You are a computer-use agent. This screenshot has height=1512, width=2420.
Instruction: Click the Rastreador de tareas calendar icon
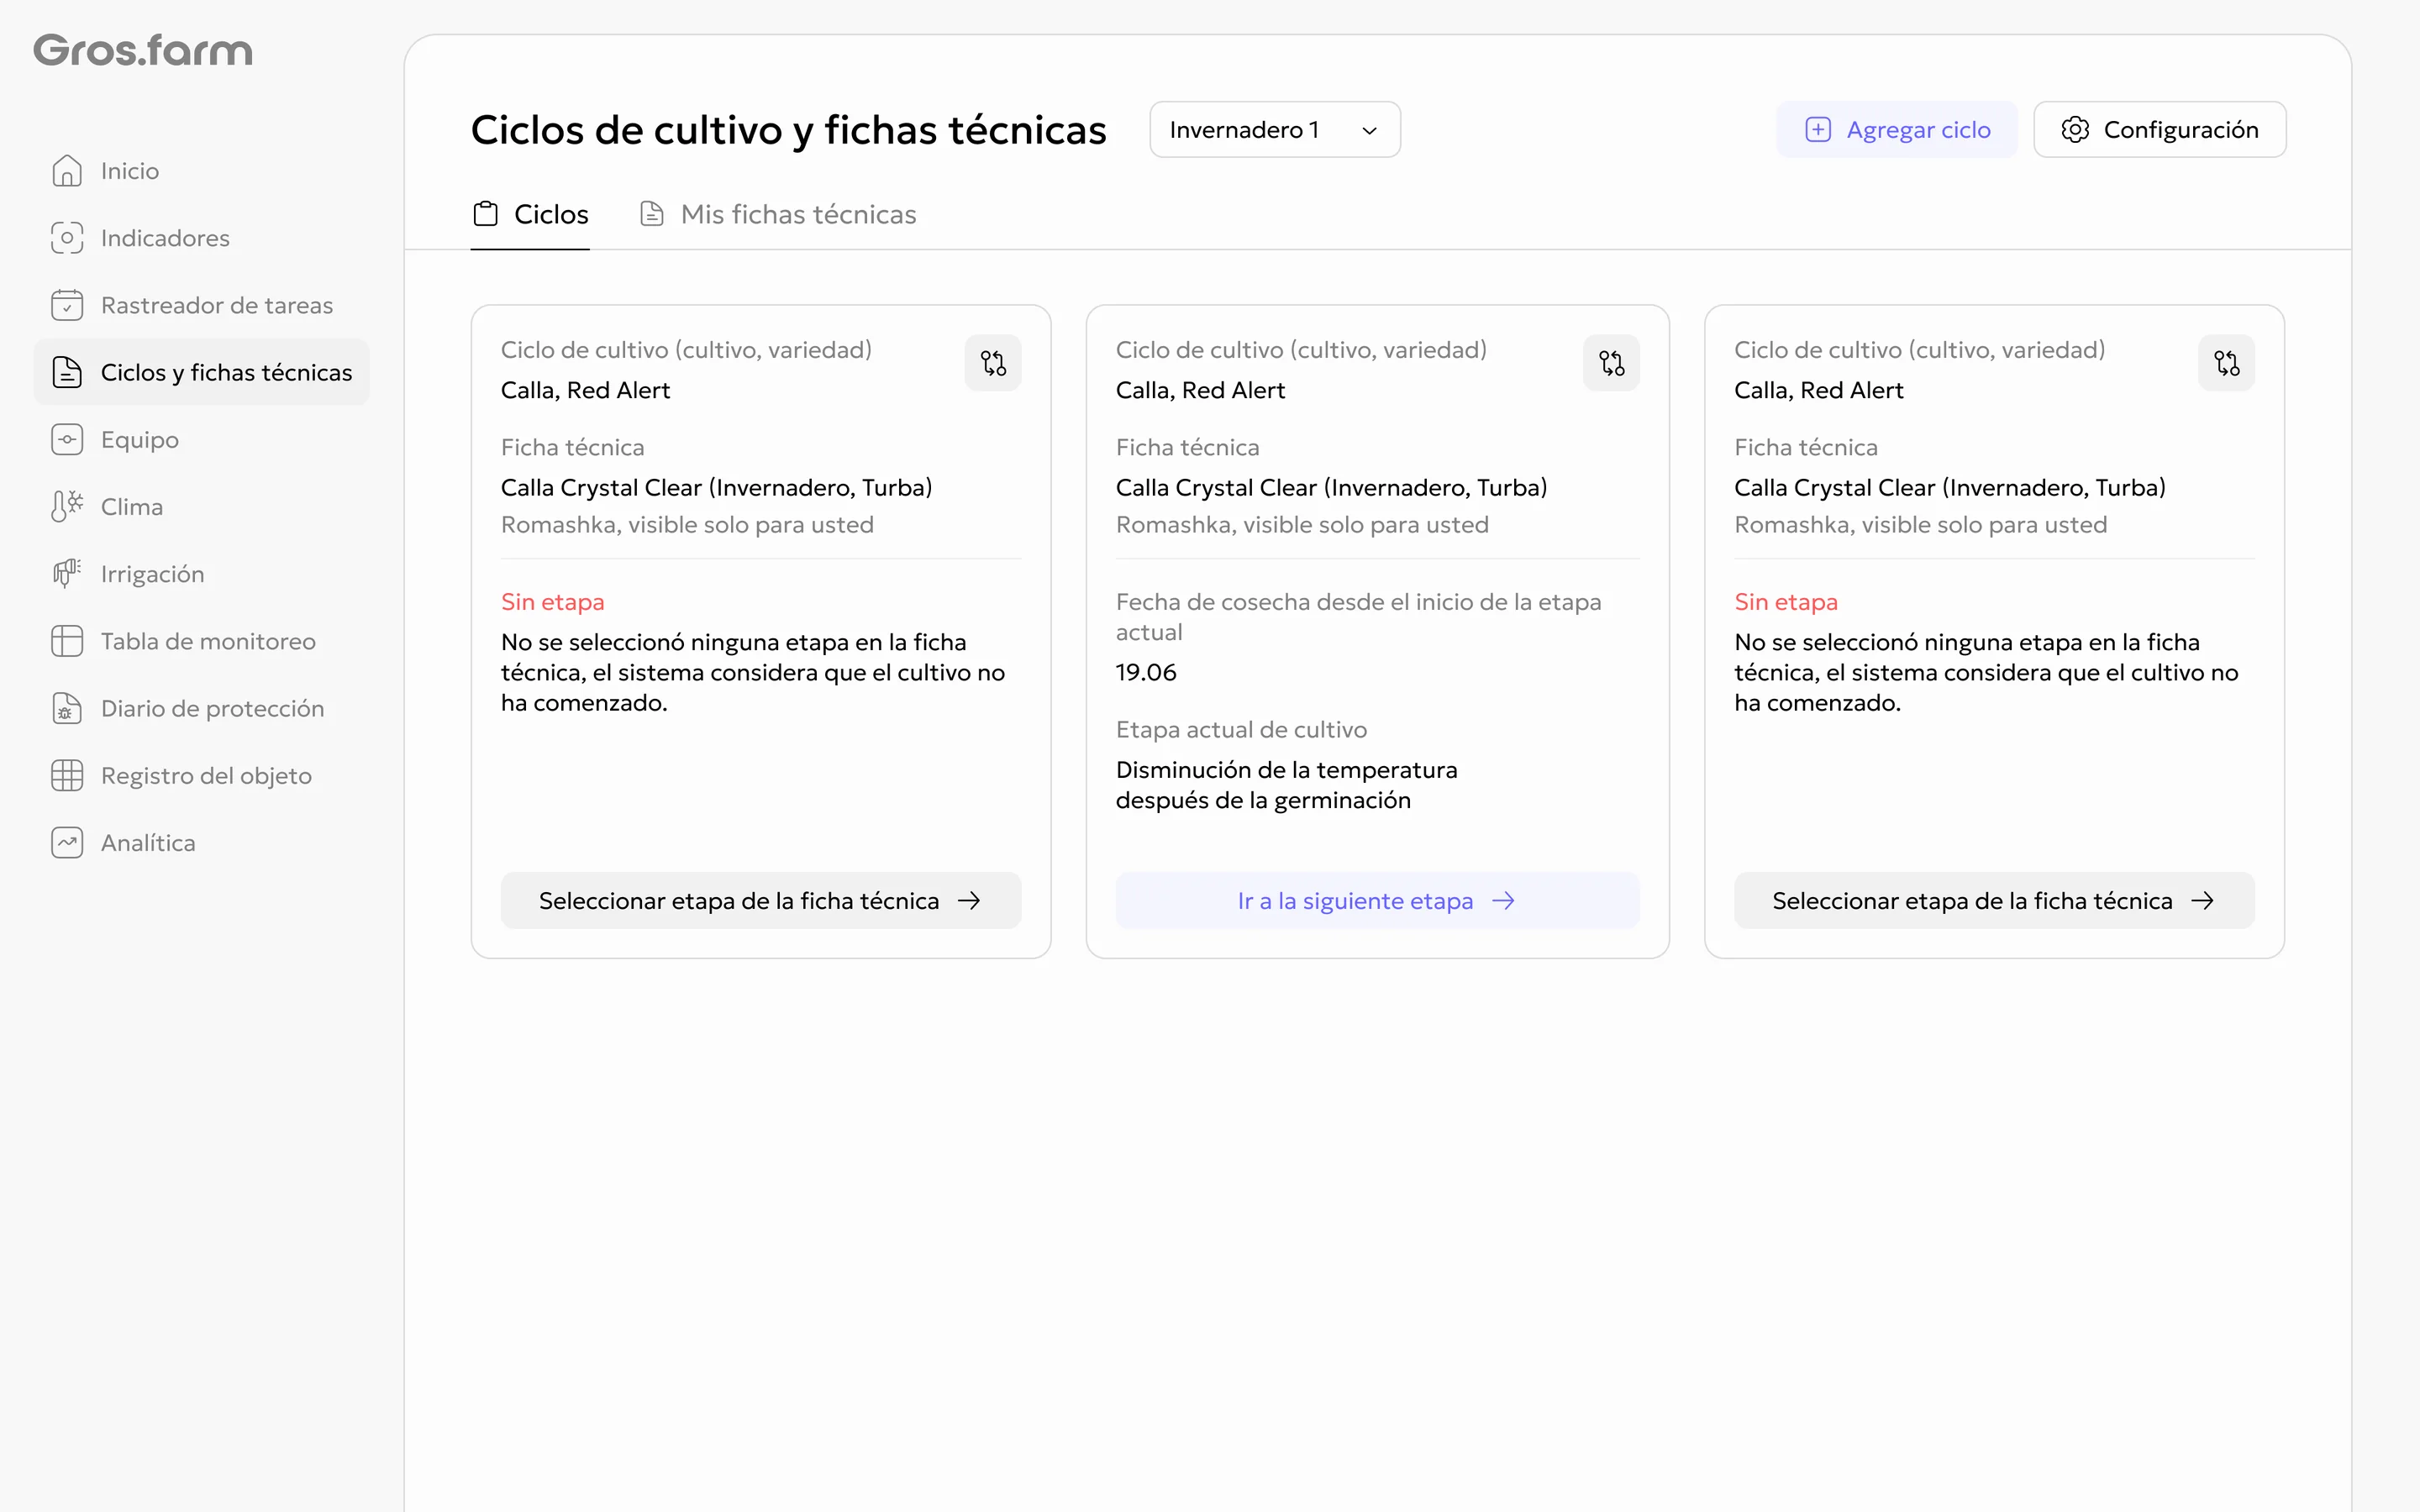(67, 305)
